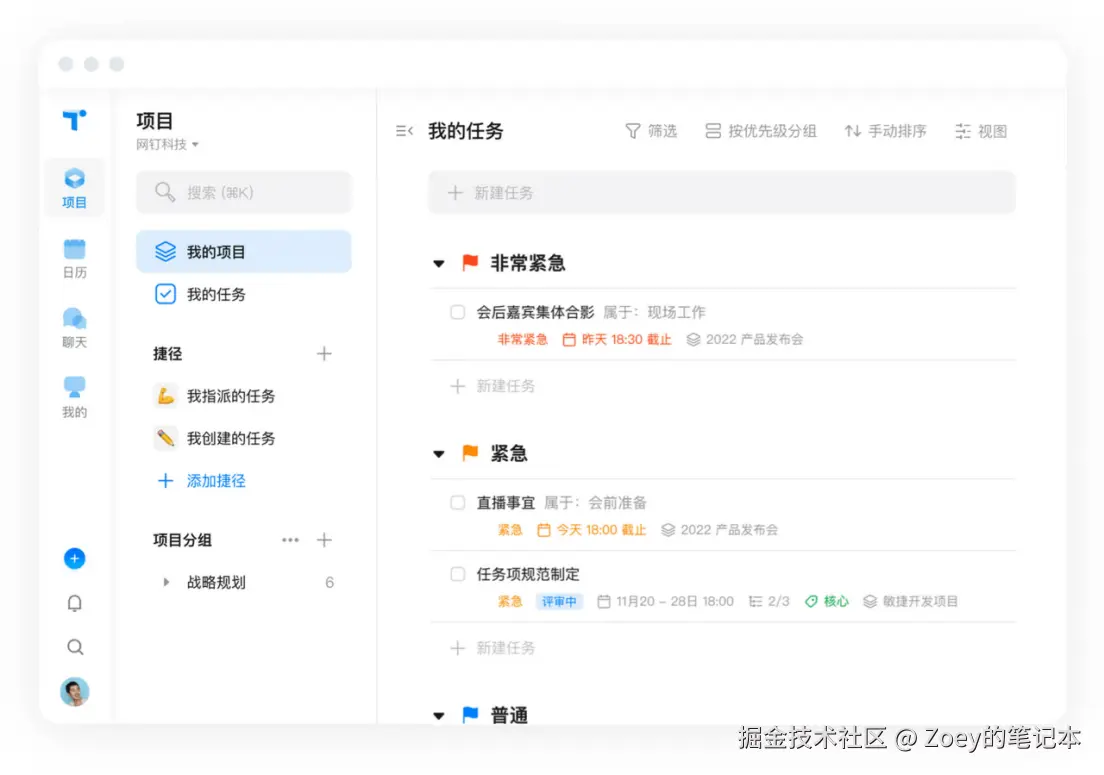1104x775 pixels.
Task: Click the 紧急 tag on 任务项规范制定
Action: [510, 601]
